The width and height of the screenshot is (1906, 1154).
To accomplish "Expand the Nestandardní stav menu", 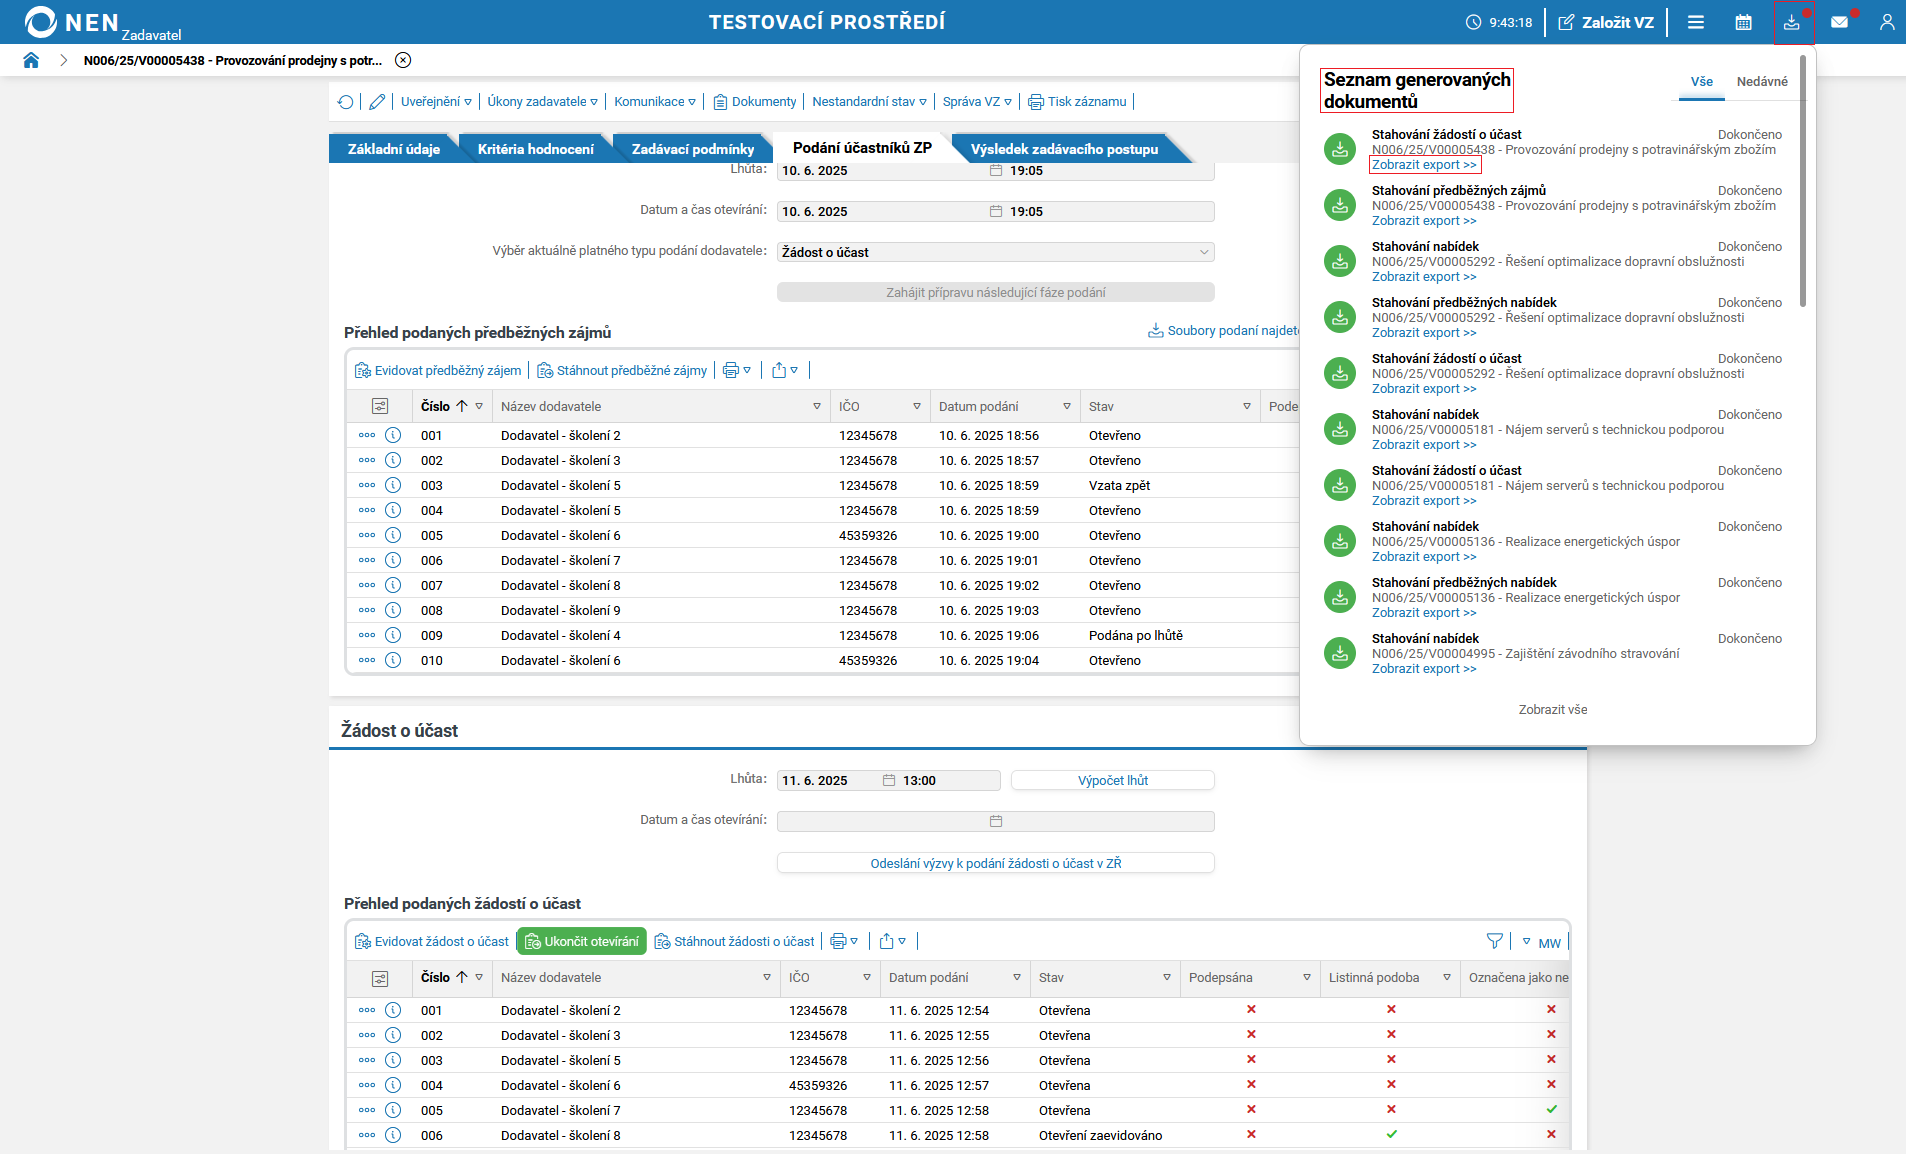I will tap(869, 102).
